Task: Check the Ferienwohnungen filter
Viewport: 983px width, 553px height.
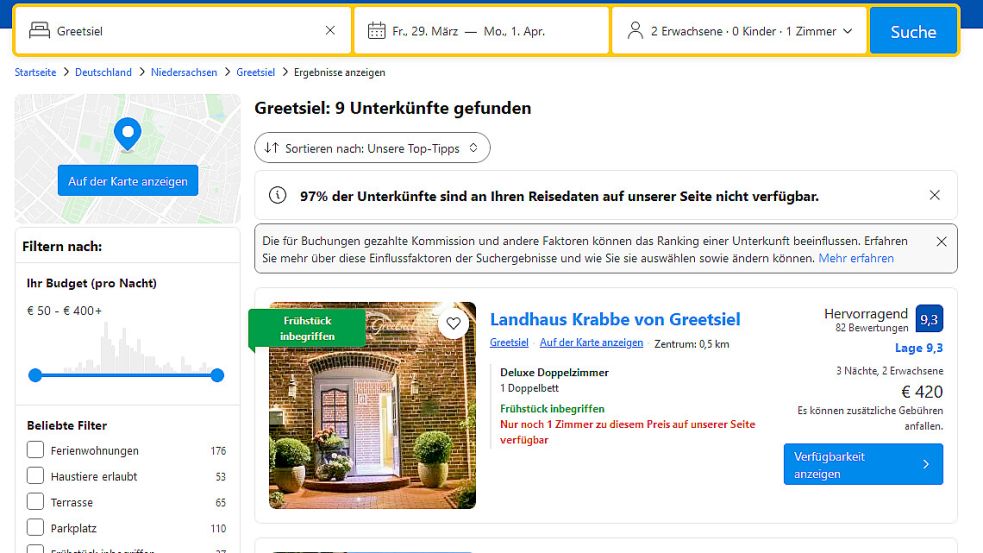Action: pos(36,450)
